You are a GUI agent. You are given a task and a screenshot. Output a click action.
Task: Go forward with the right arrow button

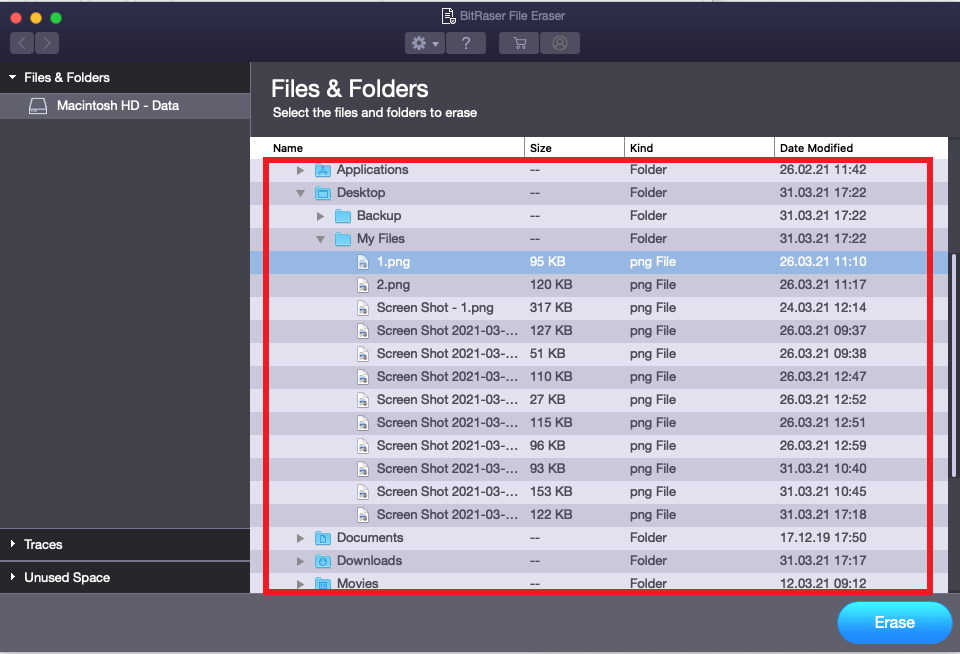coord(47,43)
